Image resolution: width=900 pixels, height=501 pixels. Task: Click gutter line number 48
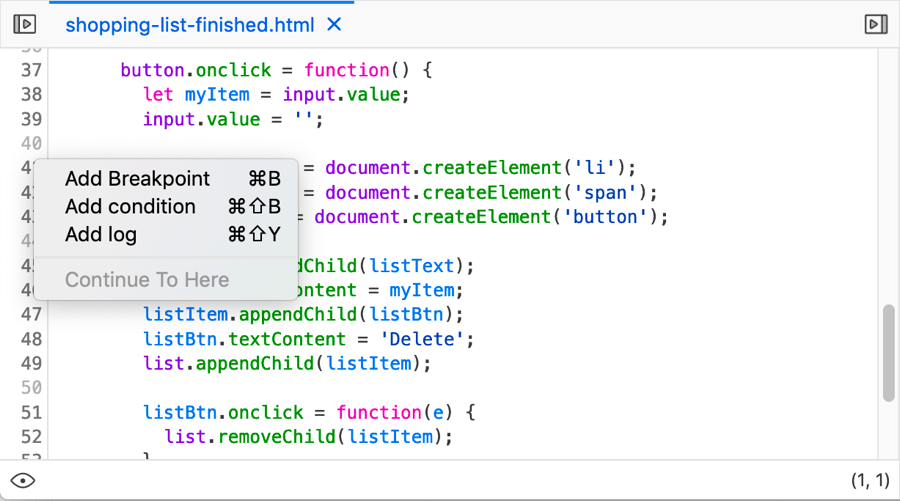[x=31, y=339]
